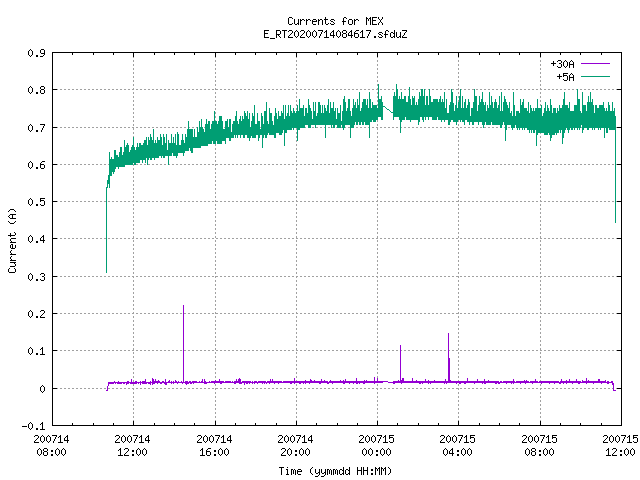The height and width of the screenshot is (480, 640).
Task: Click the green trace's final drop near 0.45 A
Action: [x=616, y=176]
